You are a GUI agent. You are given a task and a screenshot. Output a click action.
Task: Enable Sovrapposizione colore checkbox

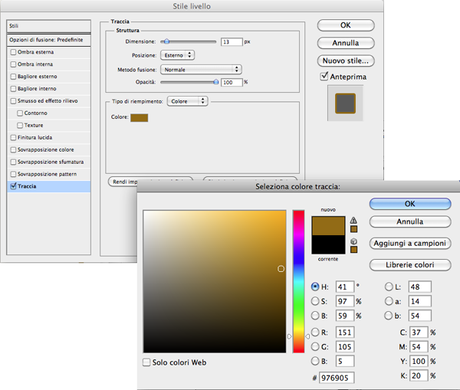13,150
